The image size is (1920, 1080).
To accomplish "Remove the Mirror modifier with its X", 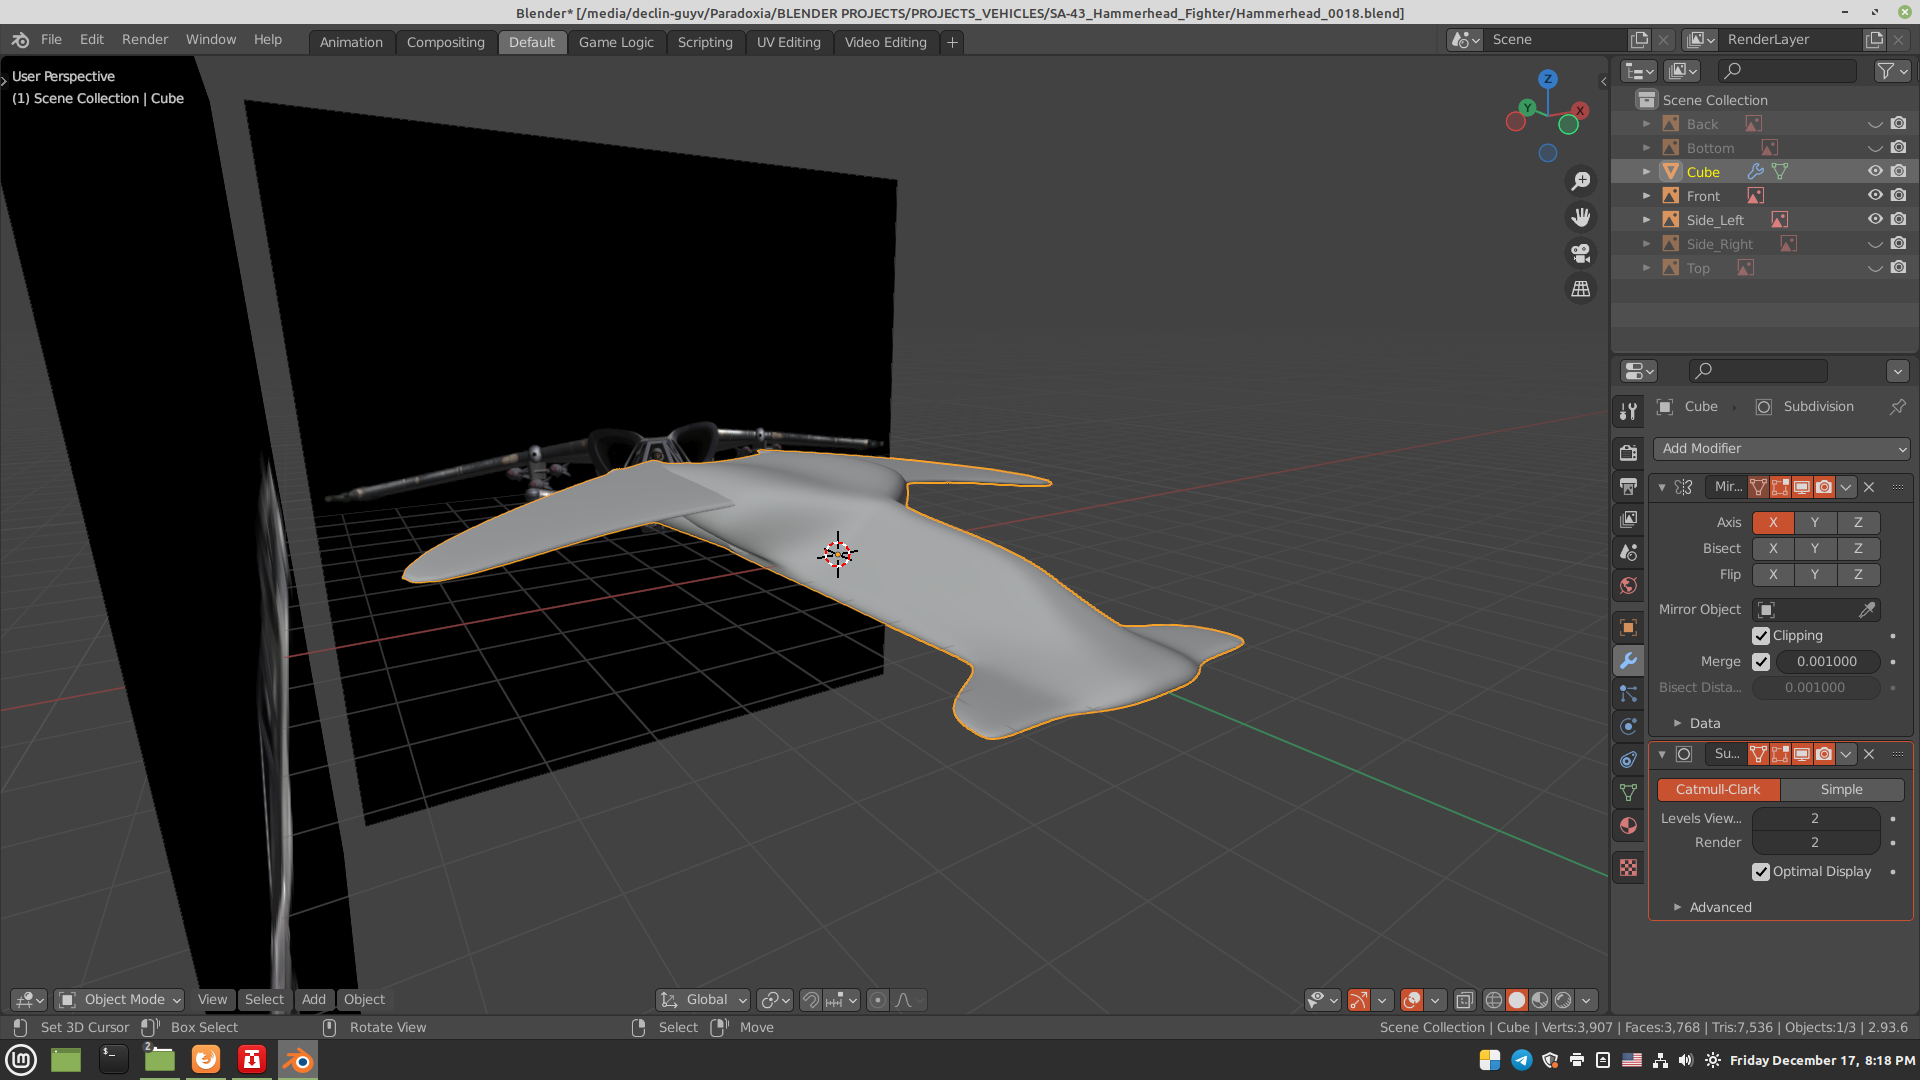I will pos(1869,487).
